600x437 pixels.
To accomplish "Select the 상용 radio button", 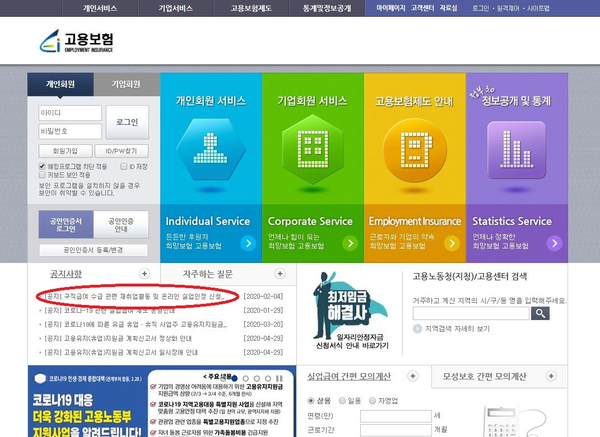I will (x=311, y=401).
